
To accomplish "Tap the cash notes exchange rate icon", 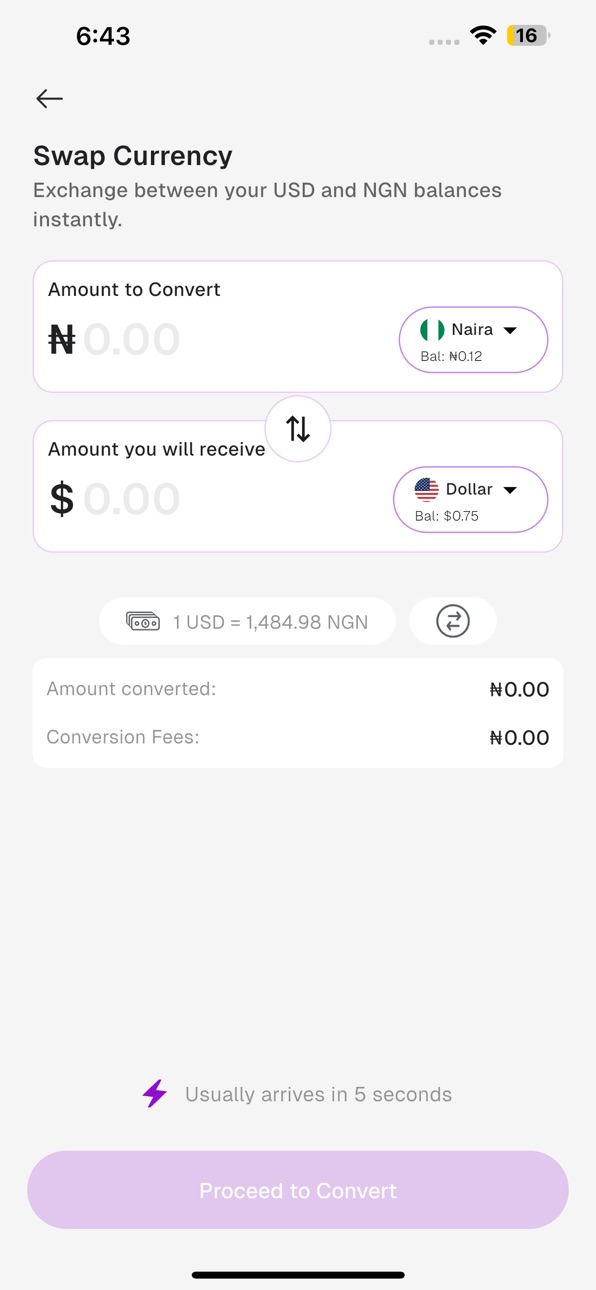I will click(143, 621).
